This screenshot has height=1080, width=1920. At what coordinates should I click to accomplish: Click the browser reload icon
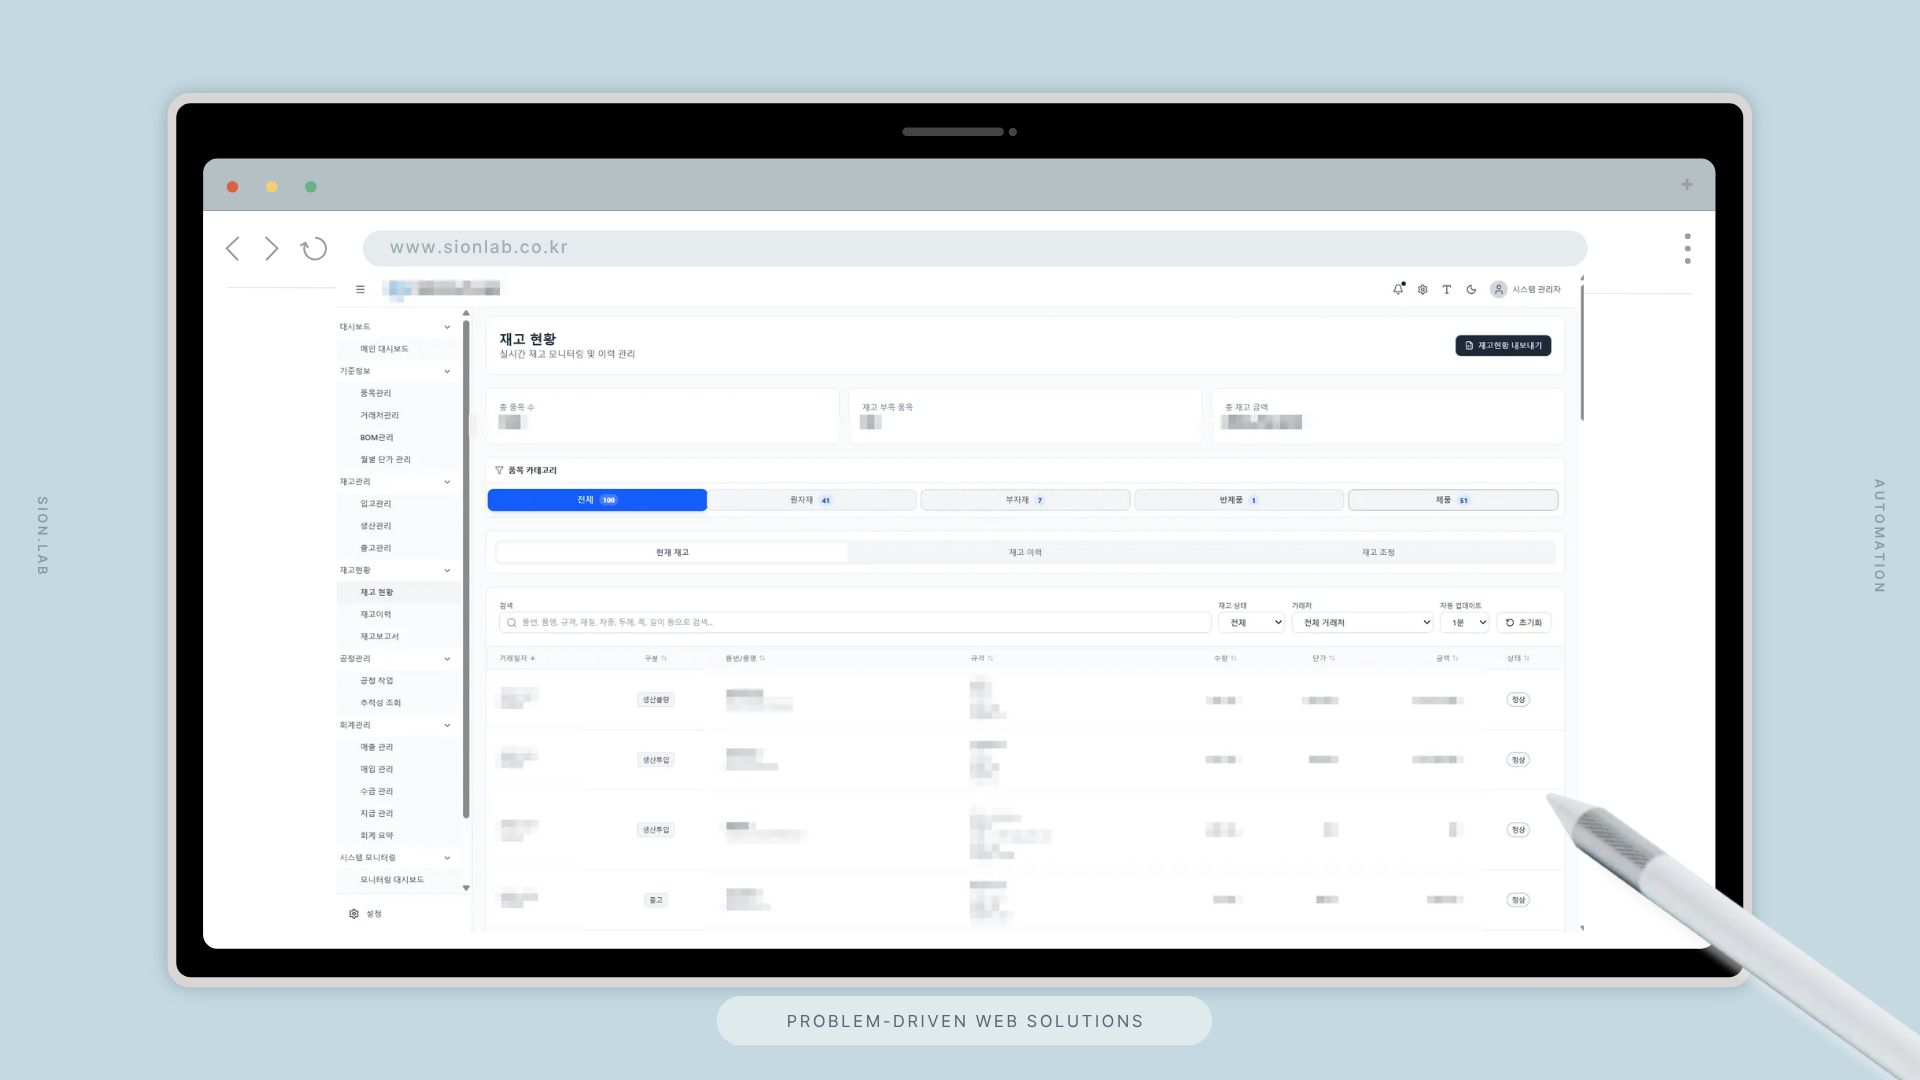[314, 248]
